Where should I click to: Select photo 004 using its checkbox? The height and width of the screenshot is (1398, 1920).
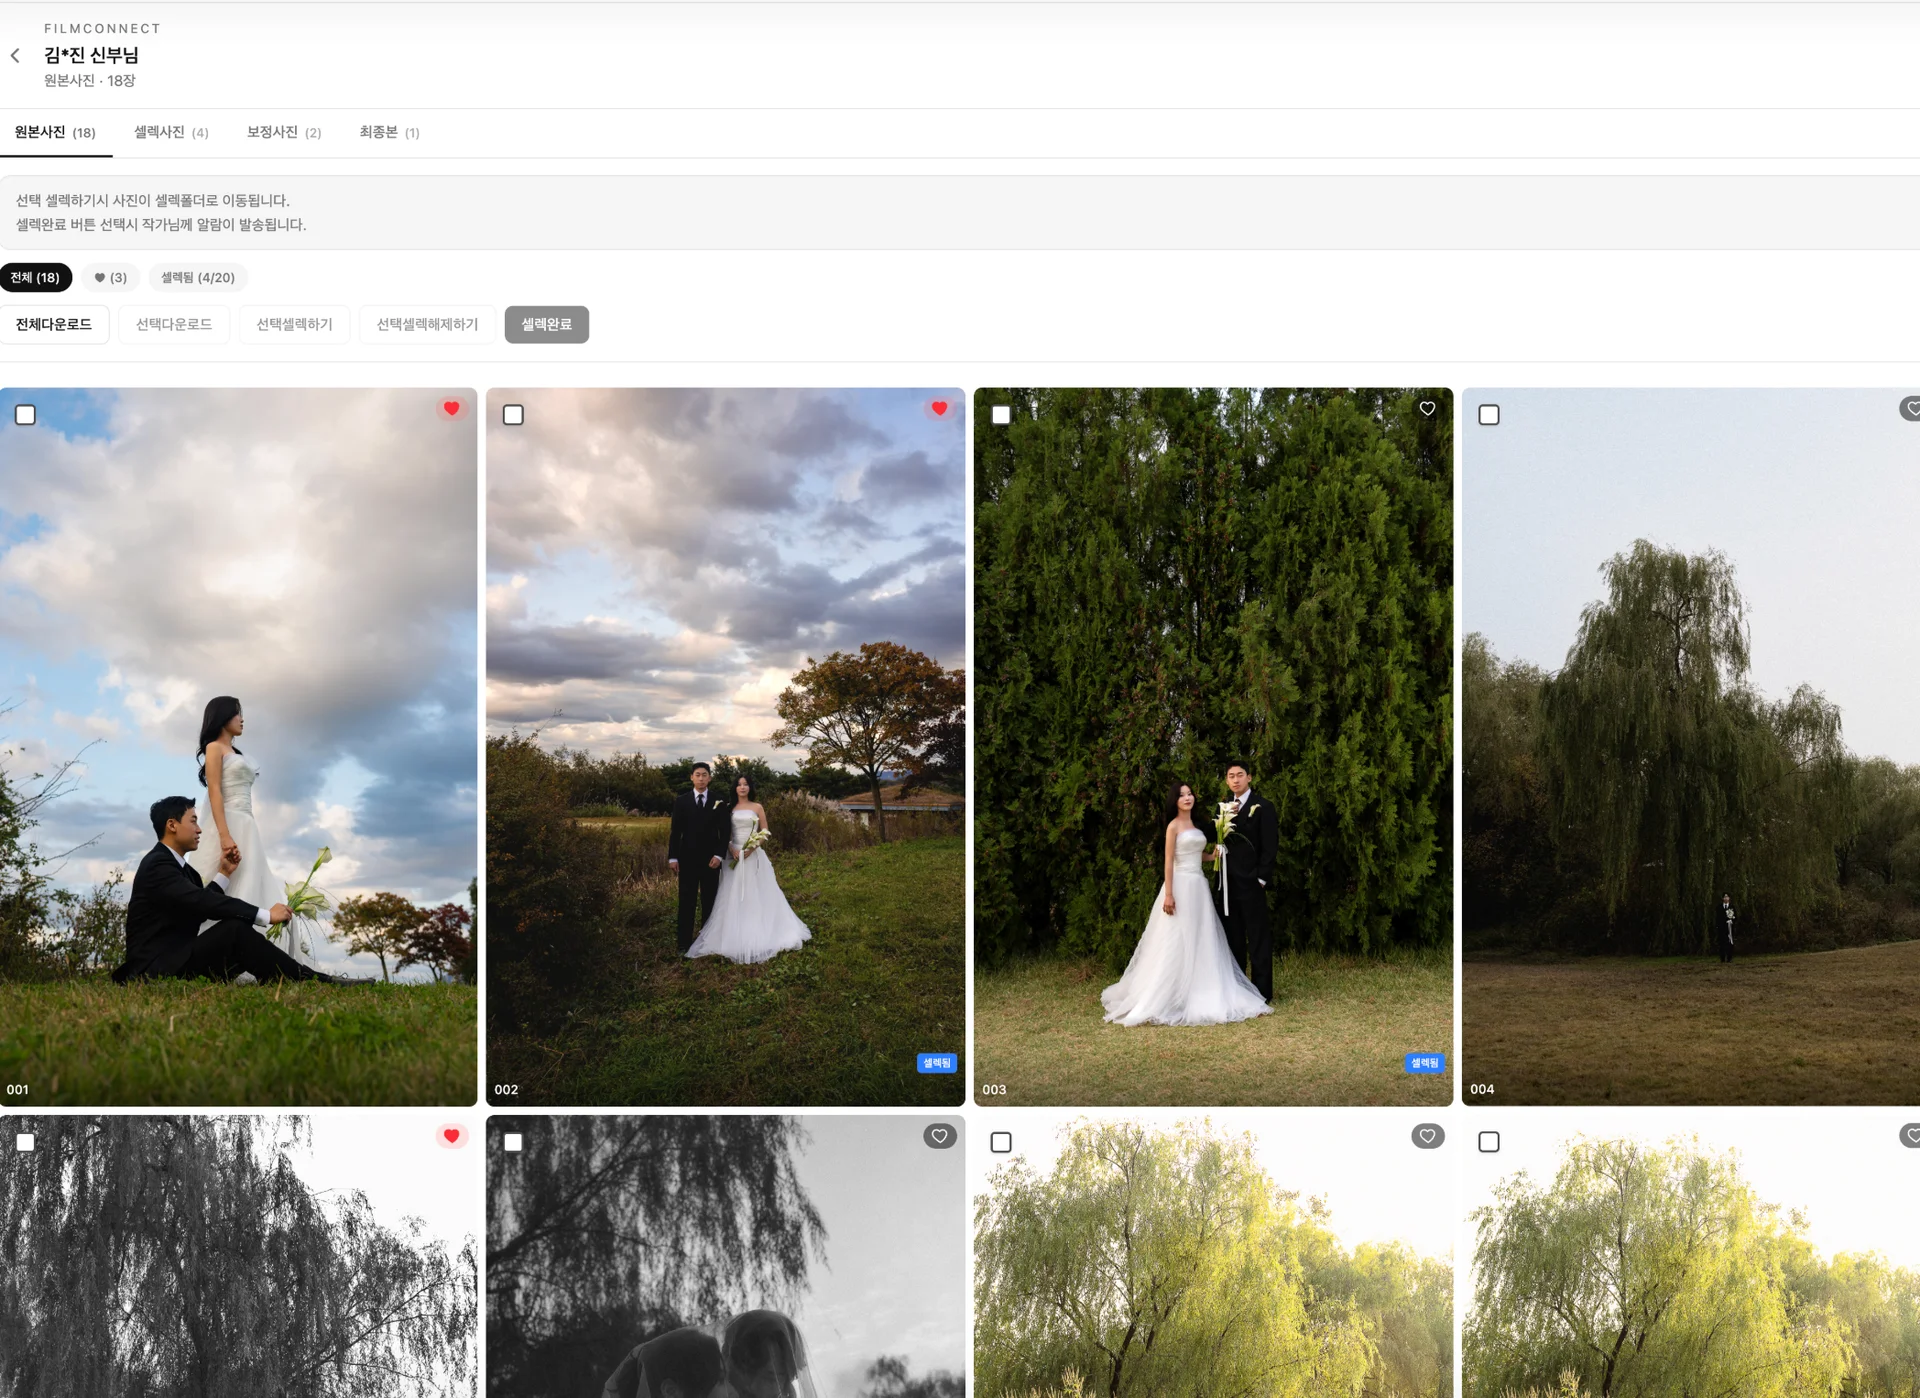tap(1488, 415)
